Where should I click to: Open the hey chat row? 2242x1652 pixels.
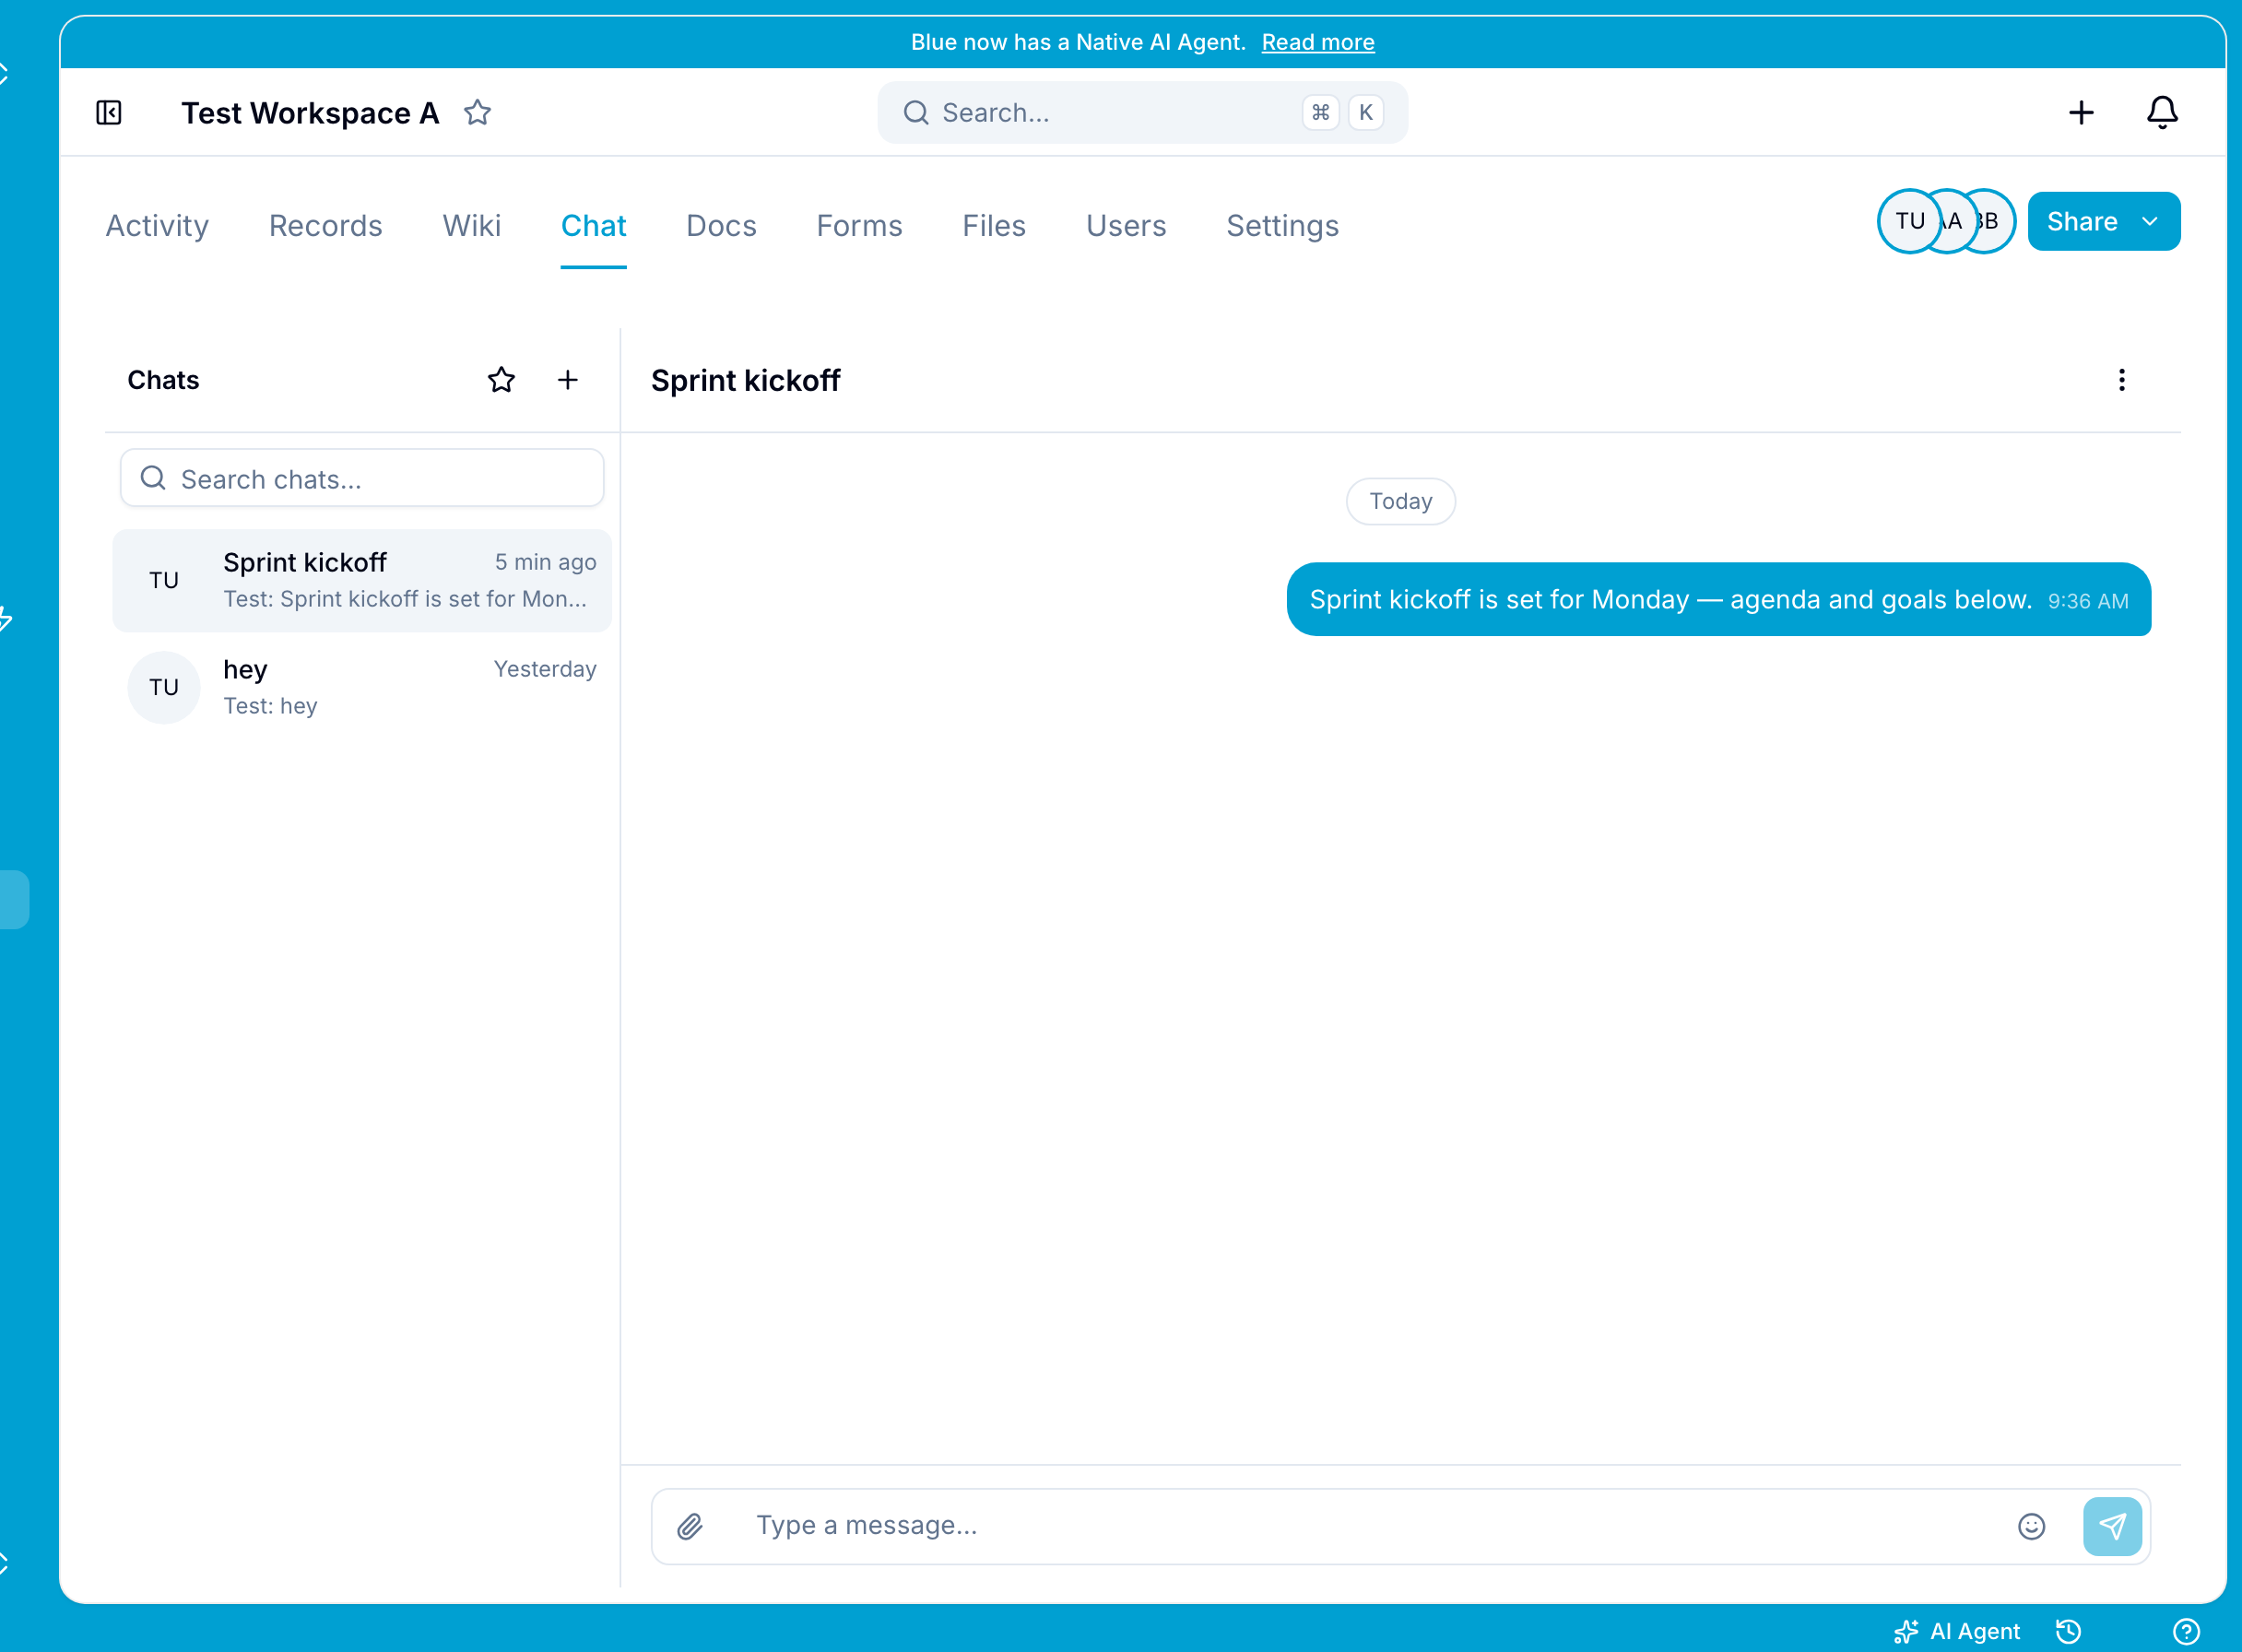click(362, 688)
